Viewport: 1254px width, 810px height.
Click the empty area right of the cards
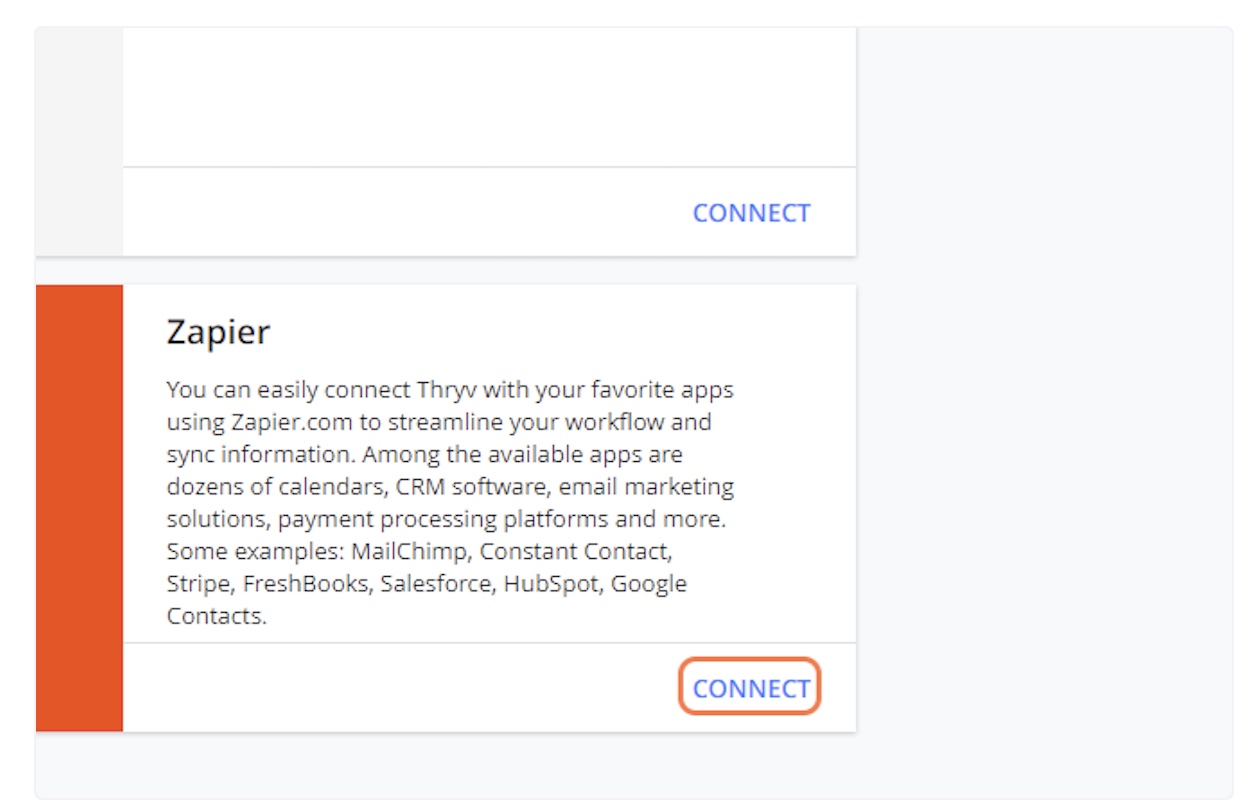click(x=1043, y=400)
